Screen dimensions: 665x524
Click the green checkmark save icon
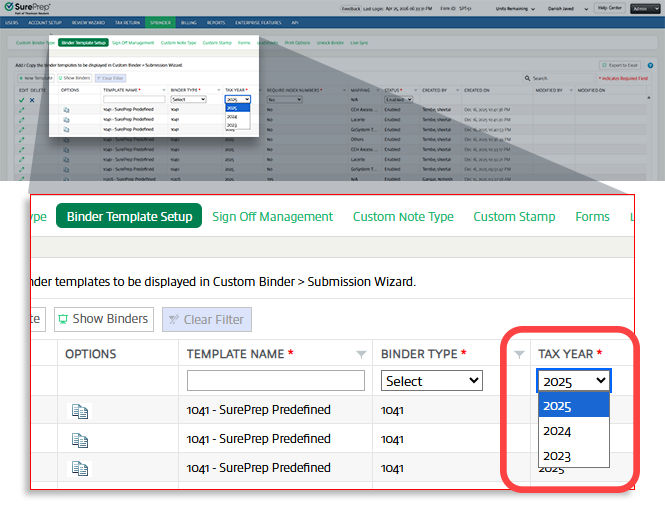[x=21, y=100]
